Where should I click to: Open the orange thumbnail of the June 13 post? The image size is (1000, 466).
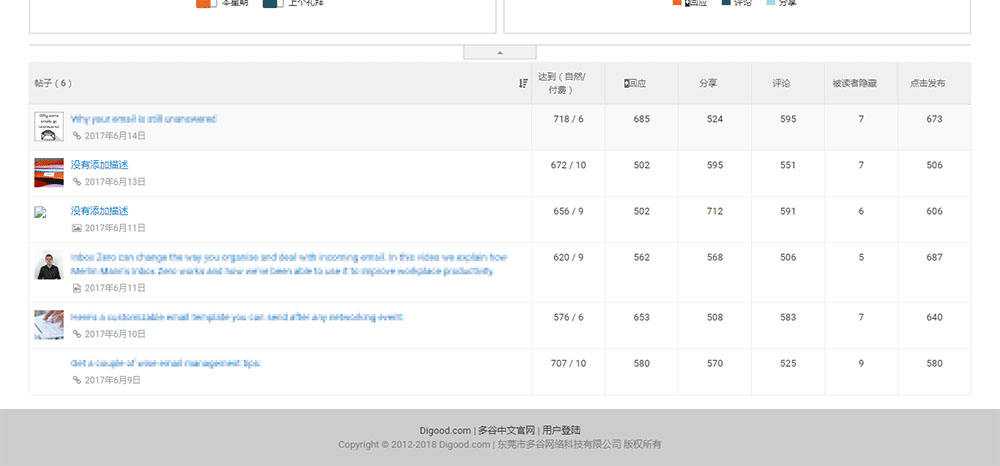[x=48, y=173]
